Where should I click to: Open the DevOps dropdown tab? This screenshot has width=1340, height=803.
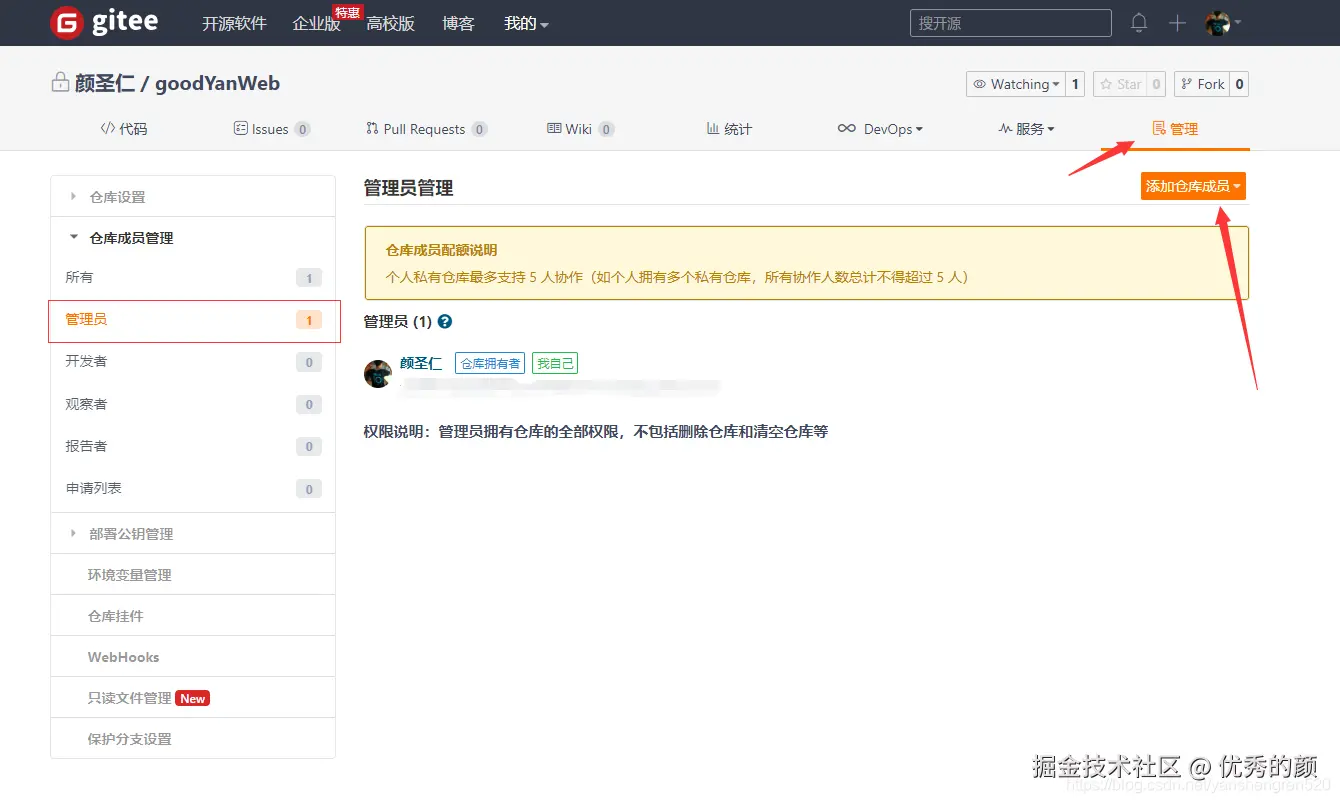pos(880,129)
